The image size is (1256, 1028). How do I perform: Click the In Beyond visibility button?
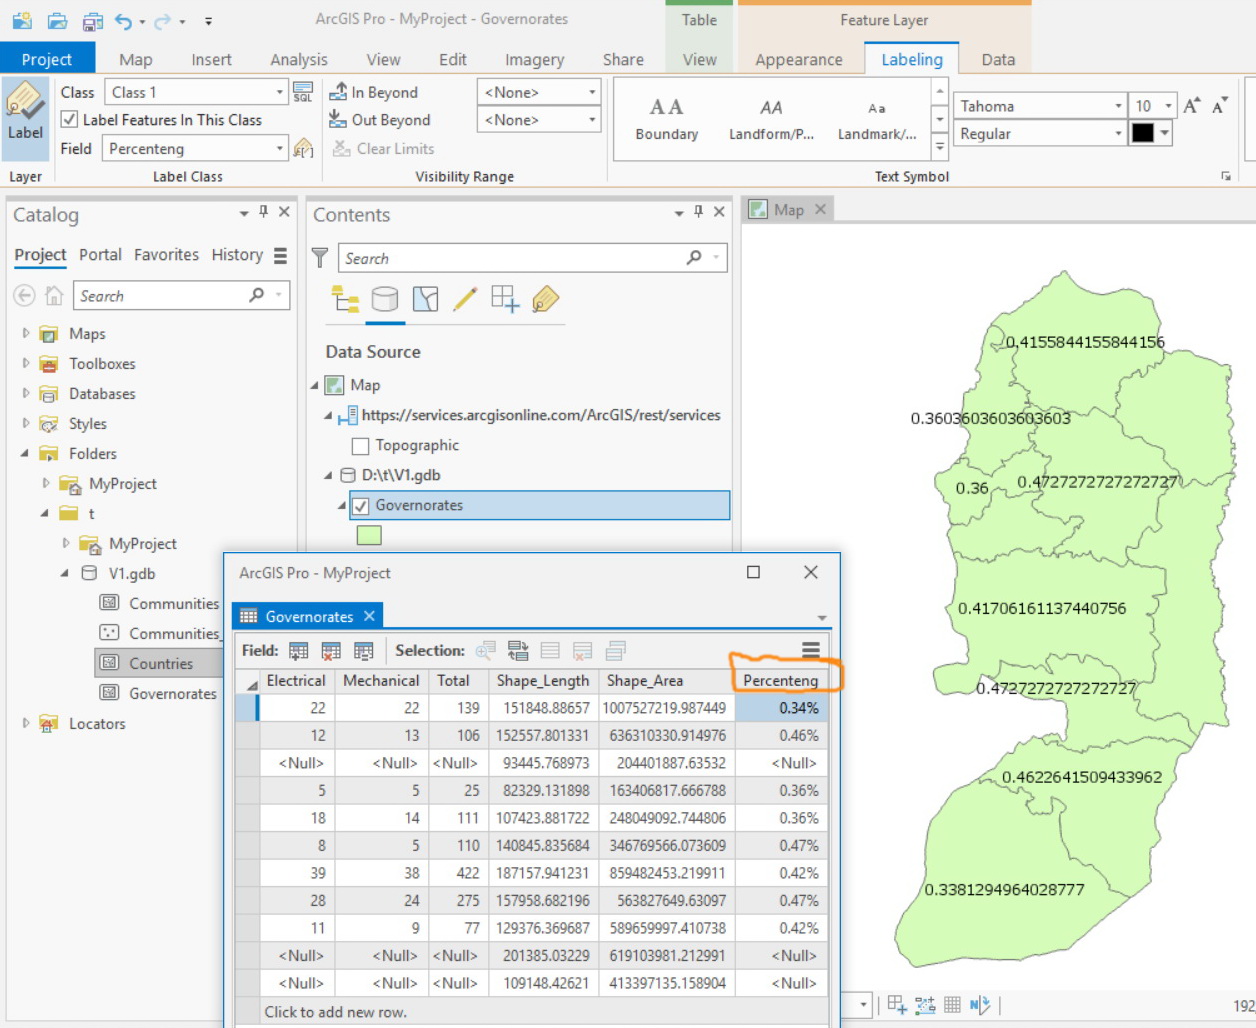(x=375, y=92)
